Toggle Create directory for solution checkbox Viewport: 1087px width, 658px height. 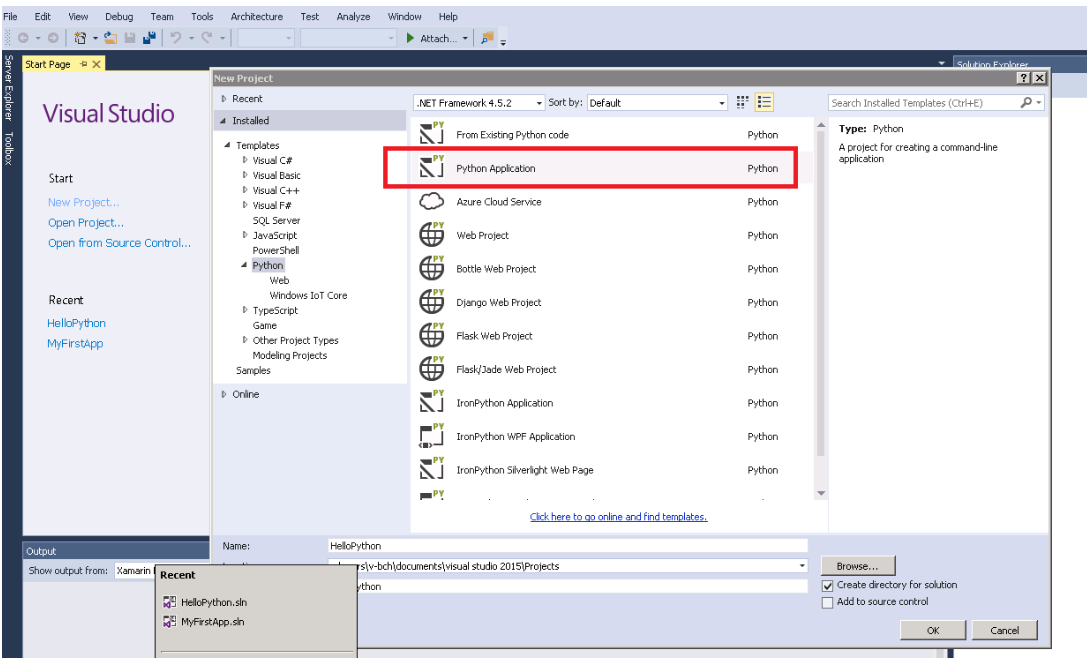827,585
